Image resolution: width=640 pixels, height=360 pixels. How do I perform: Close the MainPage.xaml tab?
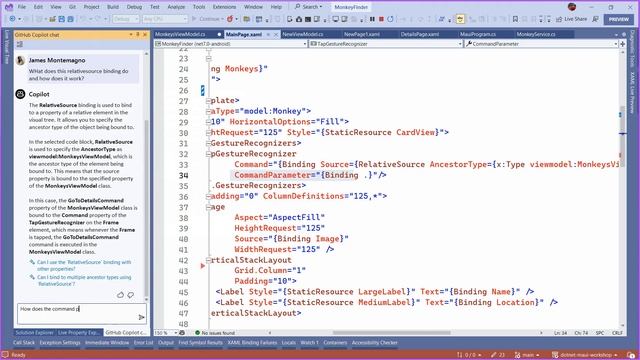(276, 35)
